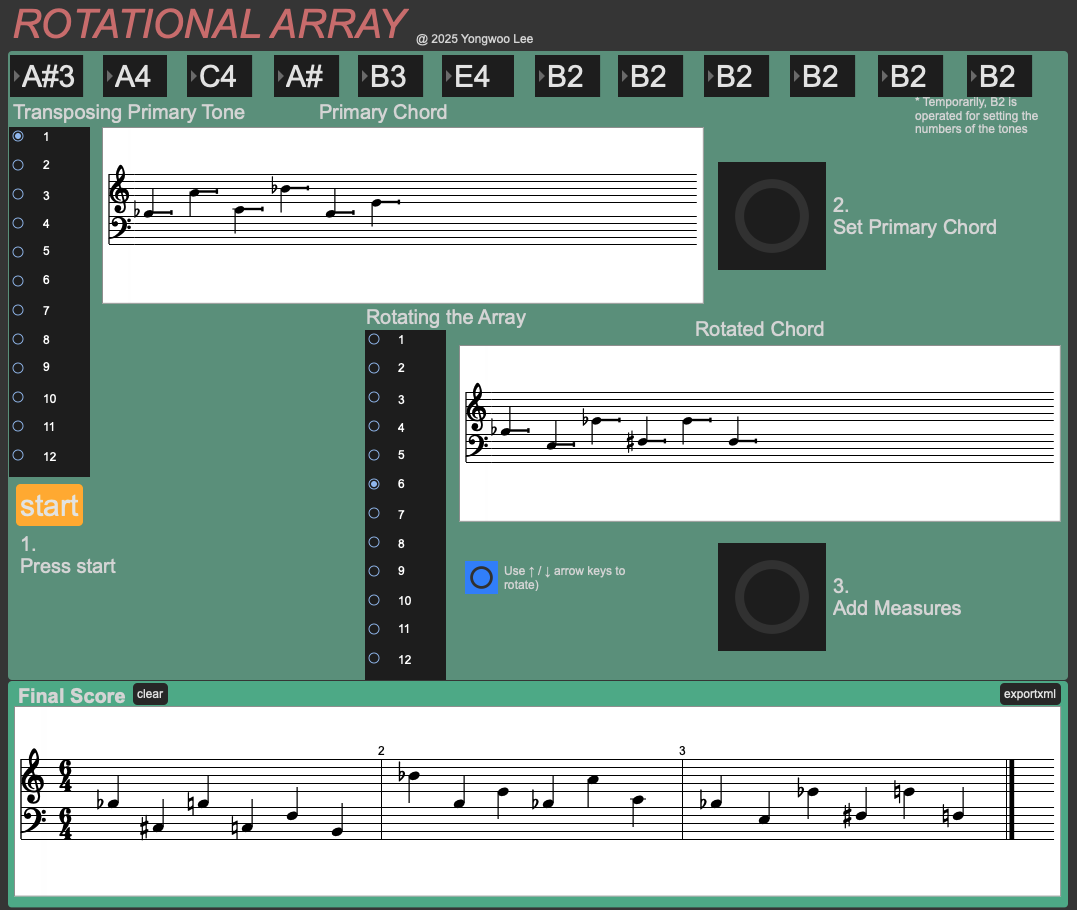Viewport: 1077px width, 910px height.
Task: Select the A4 note number box
Action: click(x=135, y=76)
